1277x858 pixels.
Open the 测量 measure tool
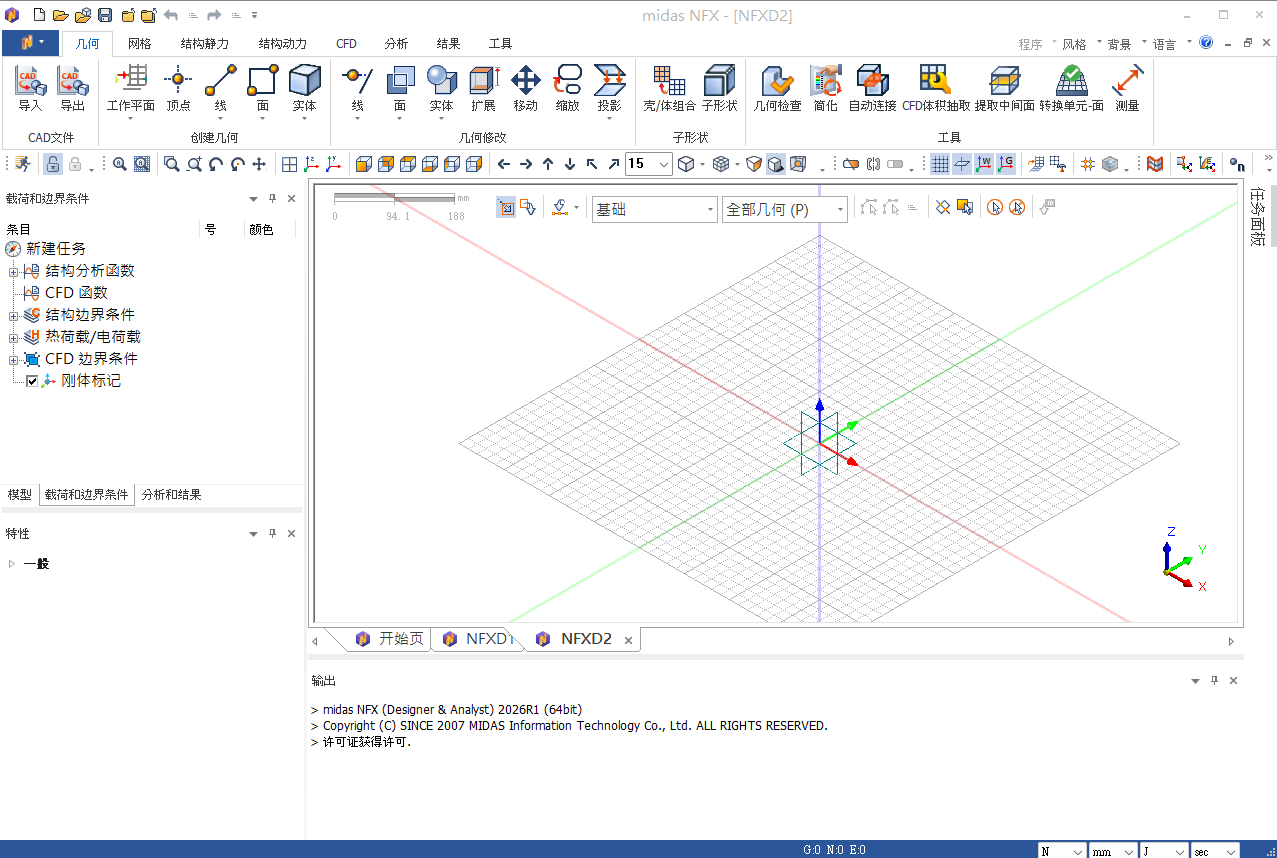[1127, 81]
